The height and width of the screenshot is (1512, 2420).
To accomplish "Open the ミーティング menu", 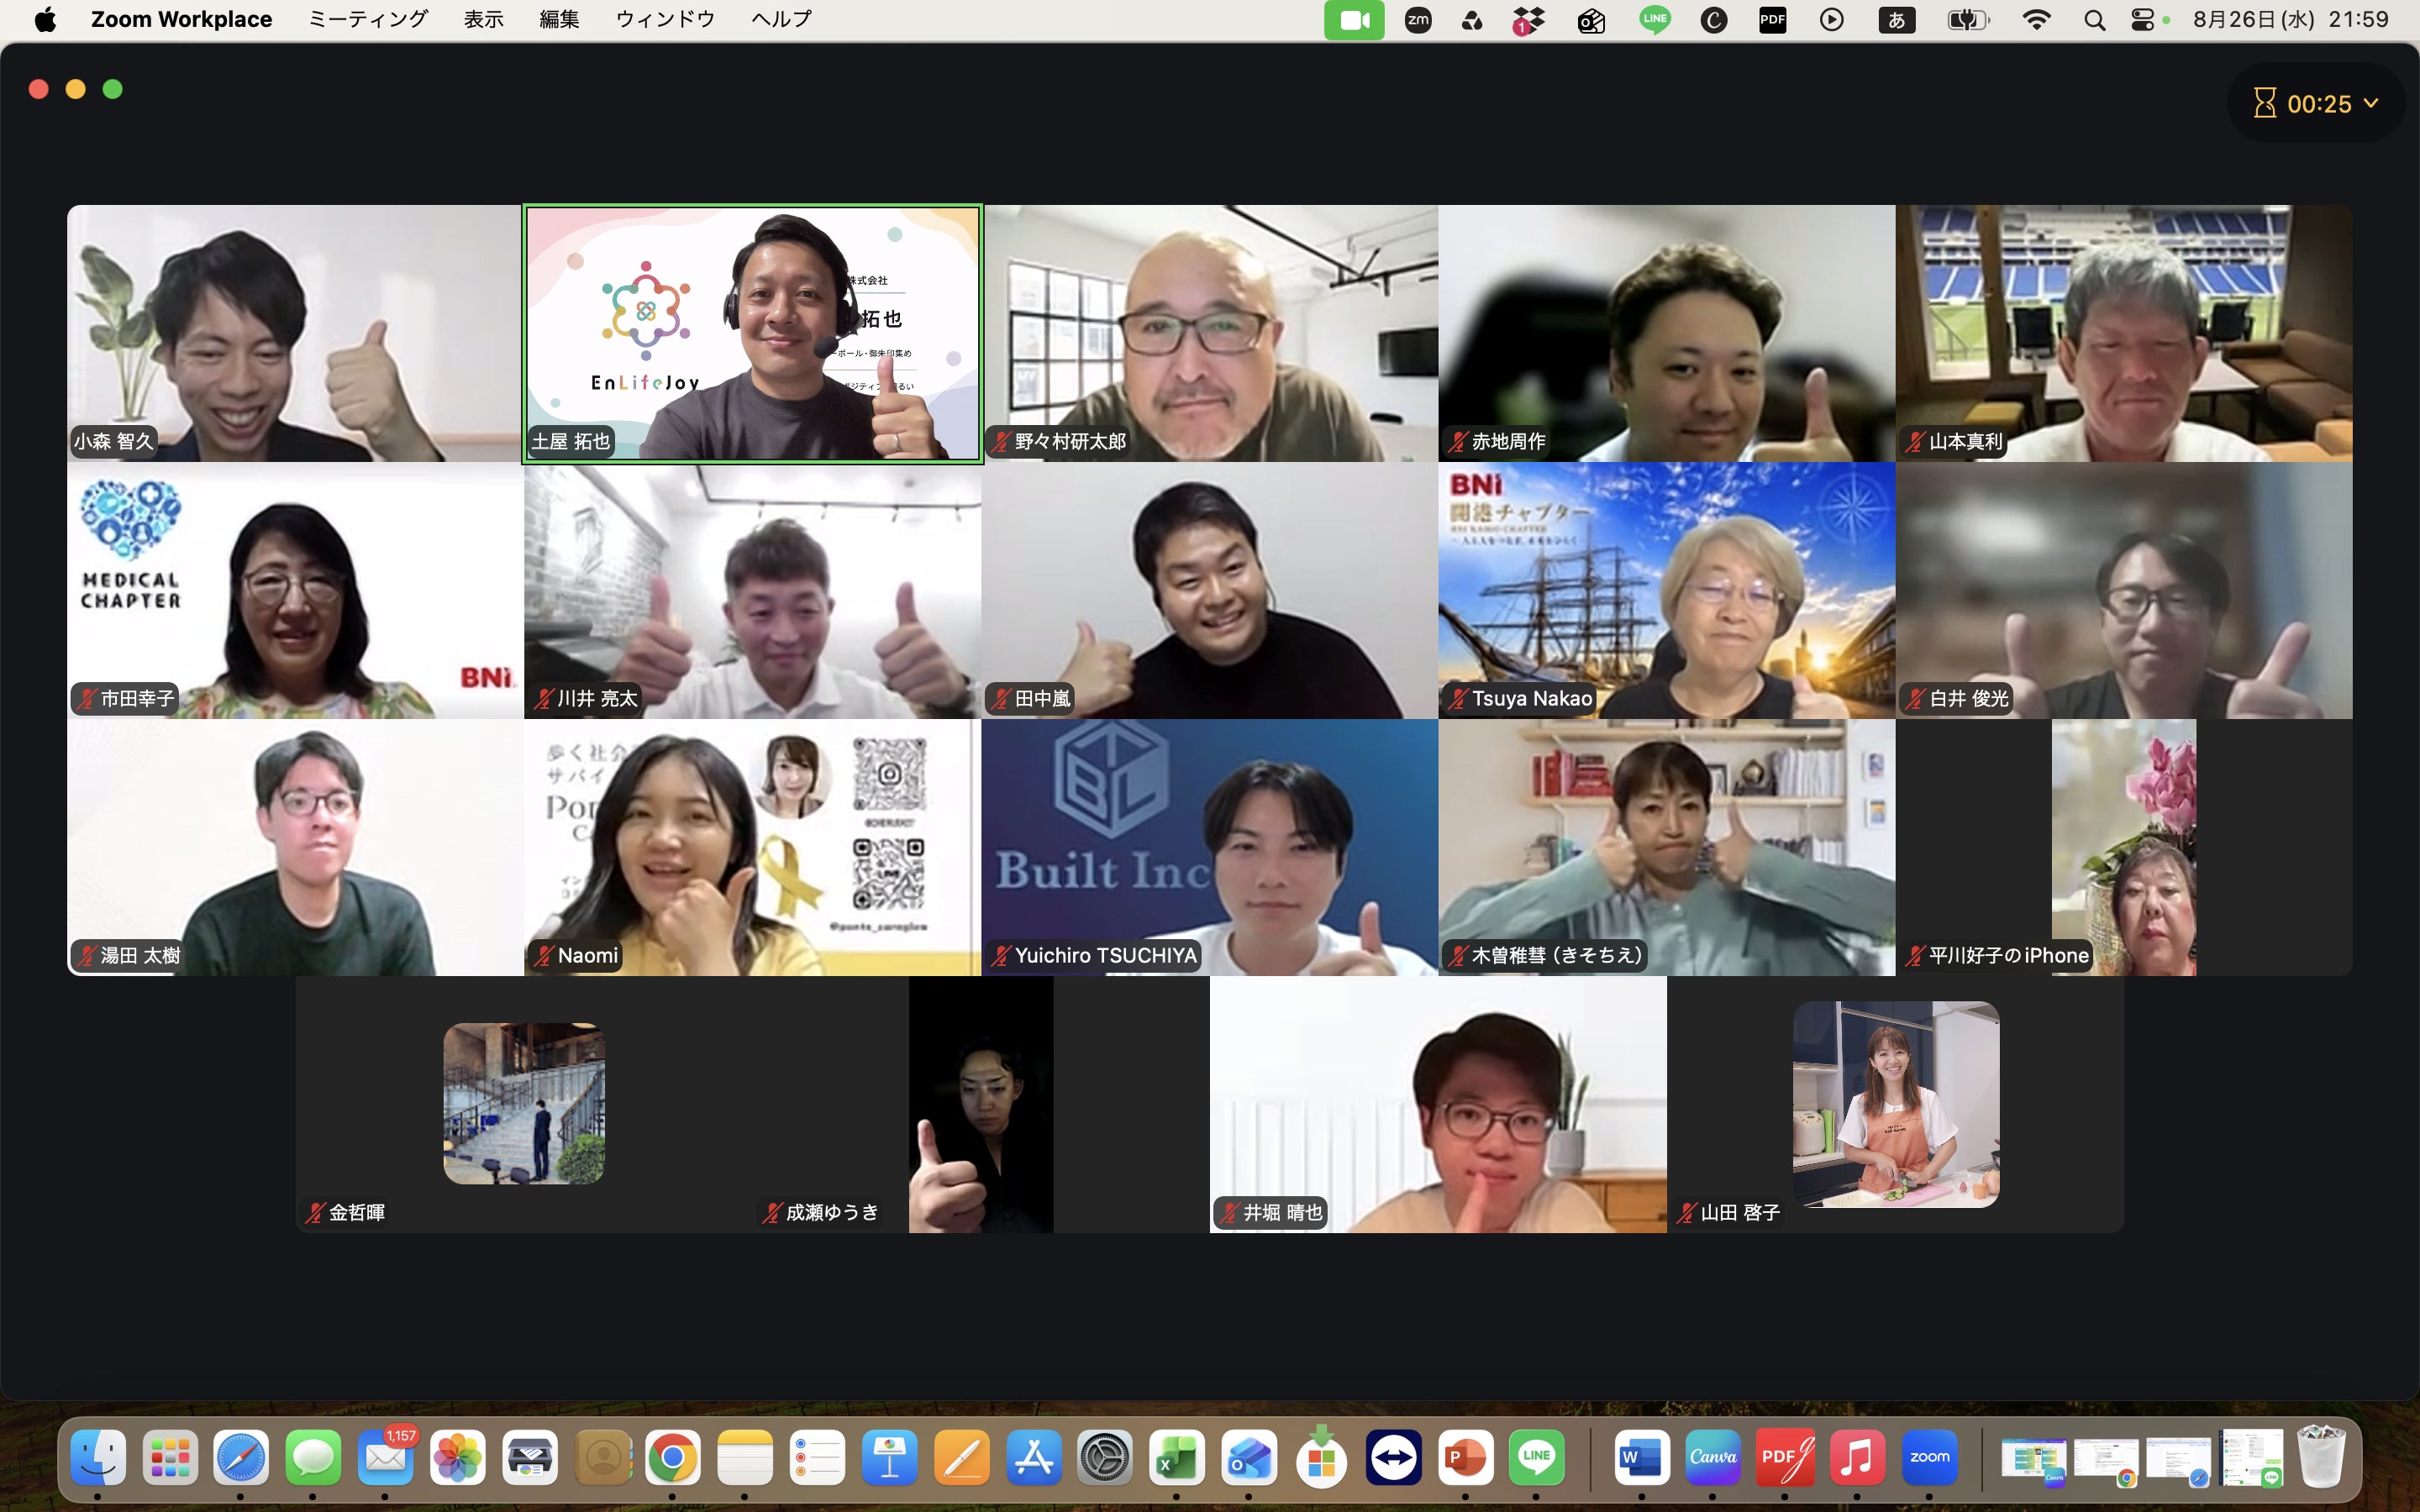I will 368,19.
